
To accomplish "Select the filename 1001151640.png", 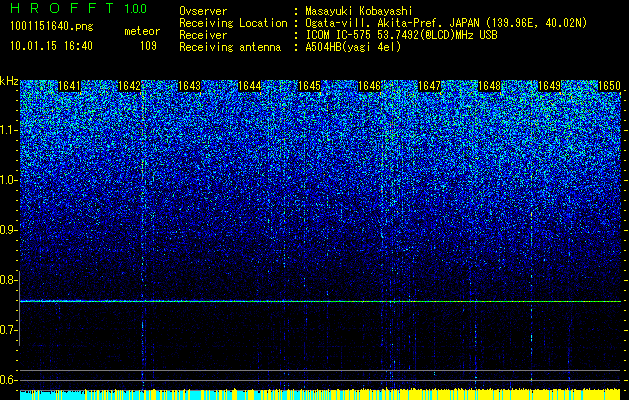I will tap(52, 27).
